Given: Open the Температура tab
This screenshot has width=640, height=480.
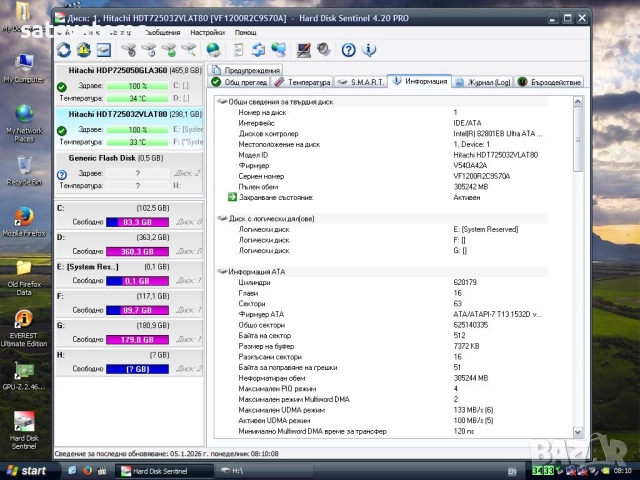Looking at the screenshot, I should point(304,82).
